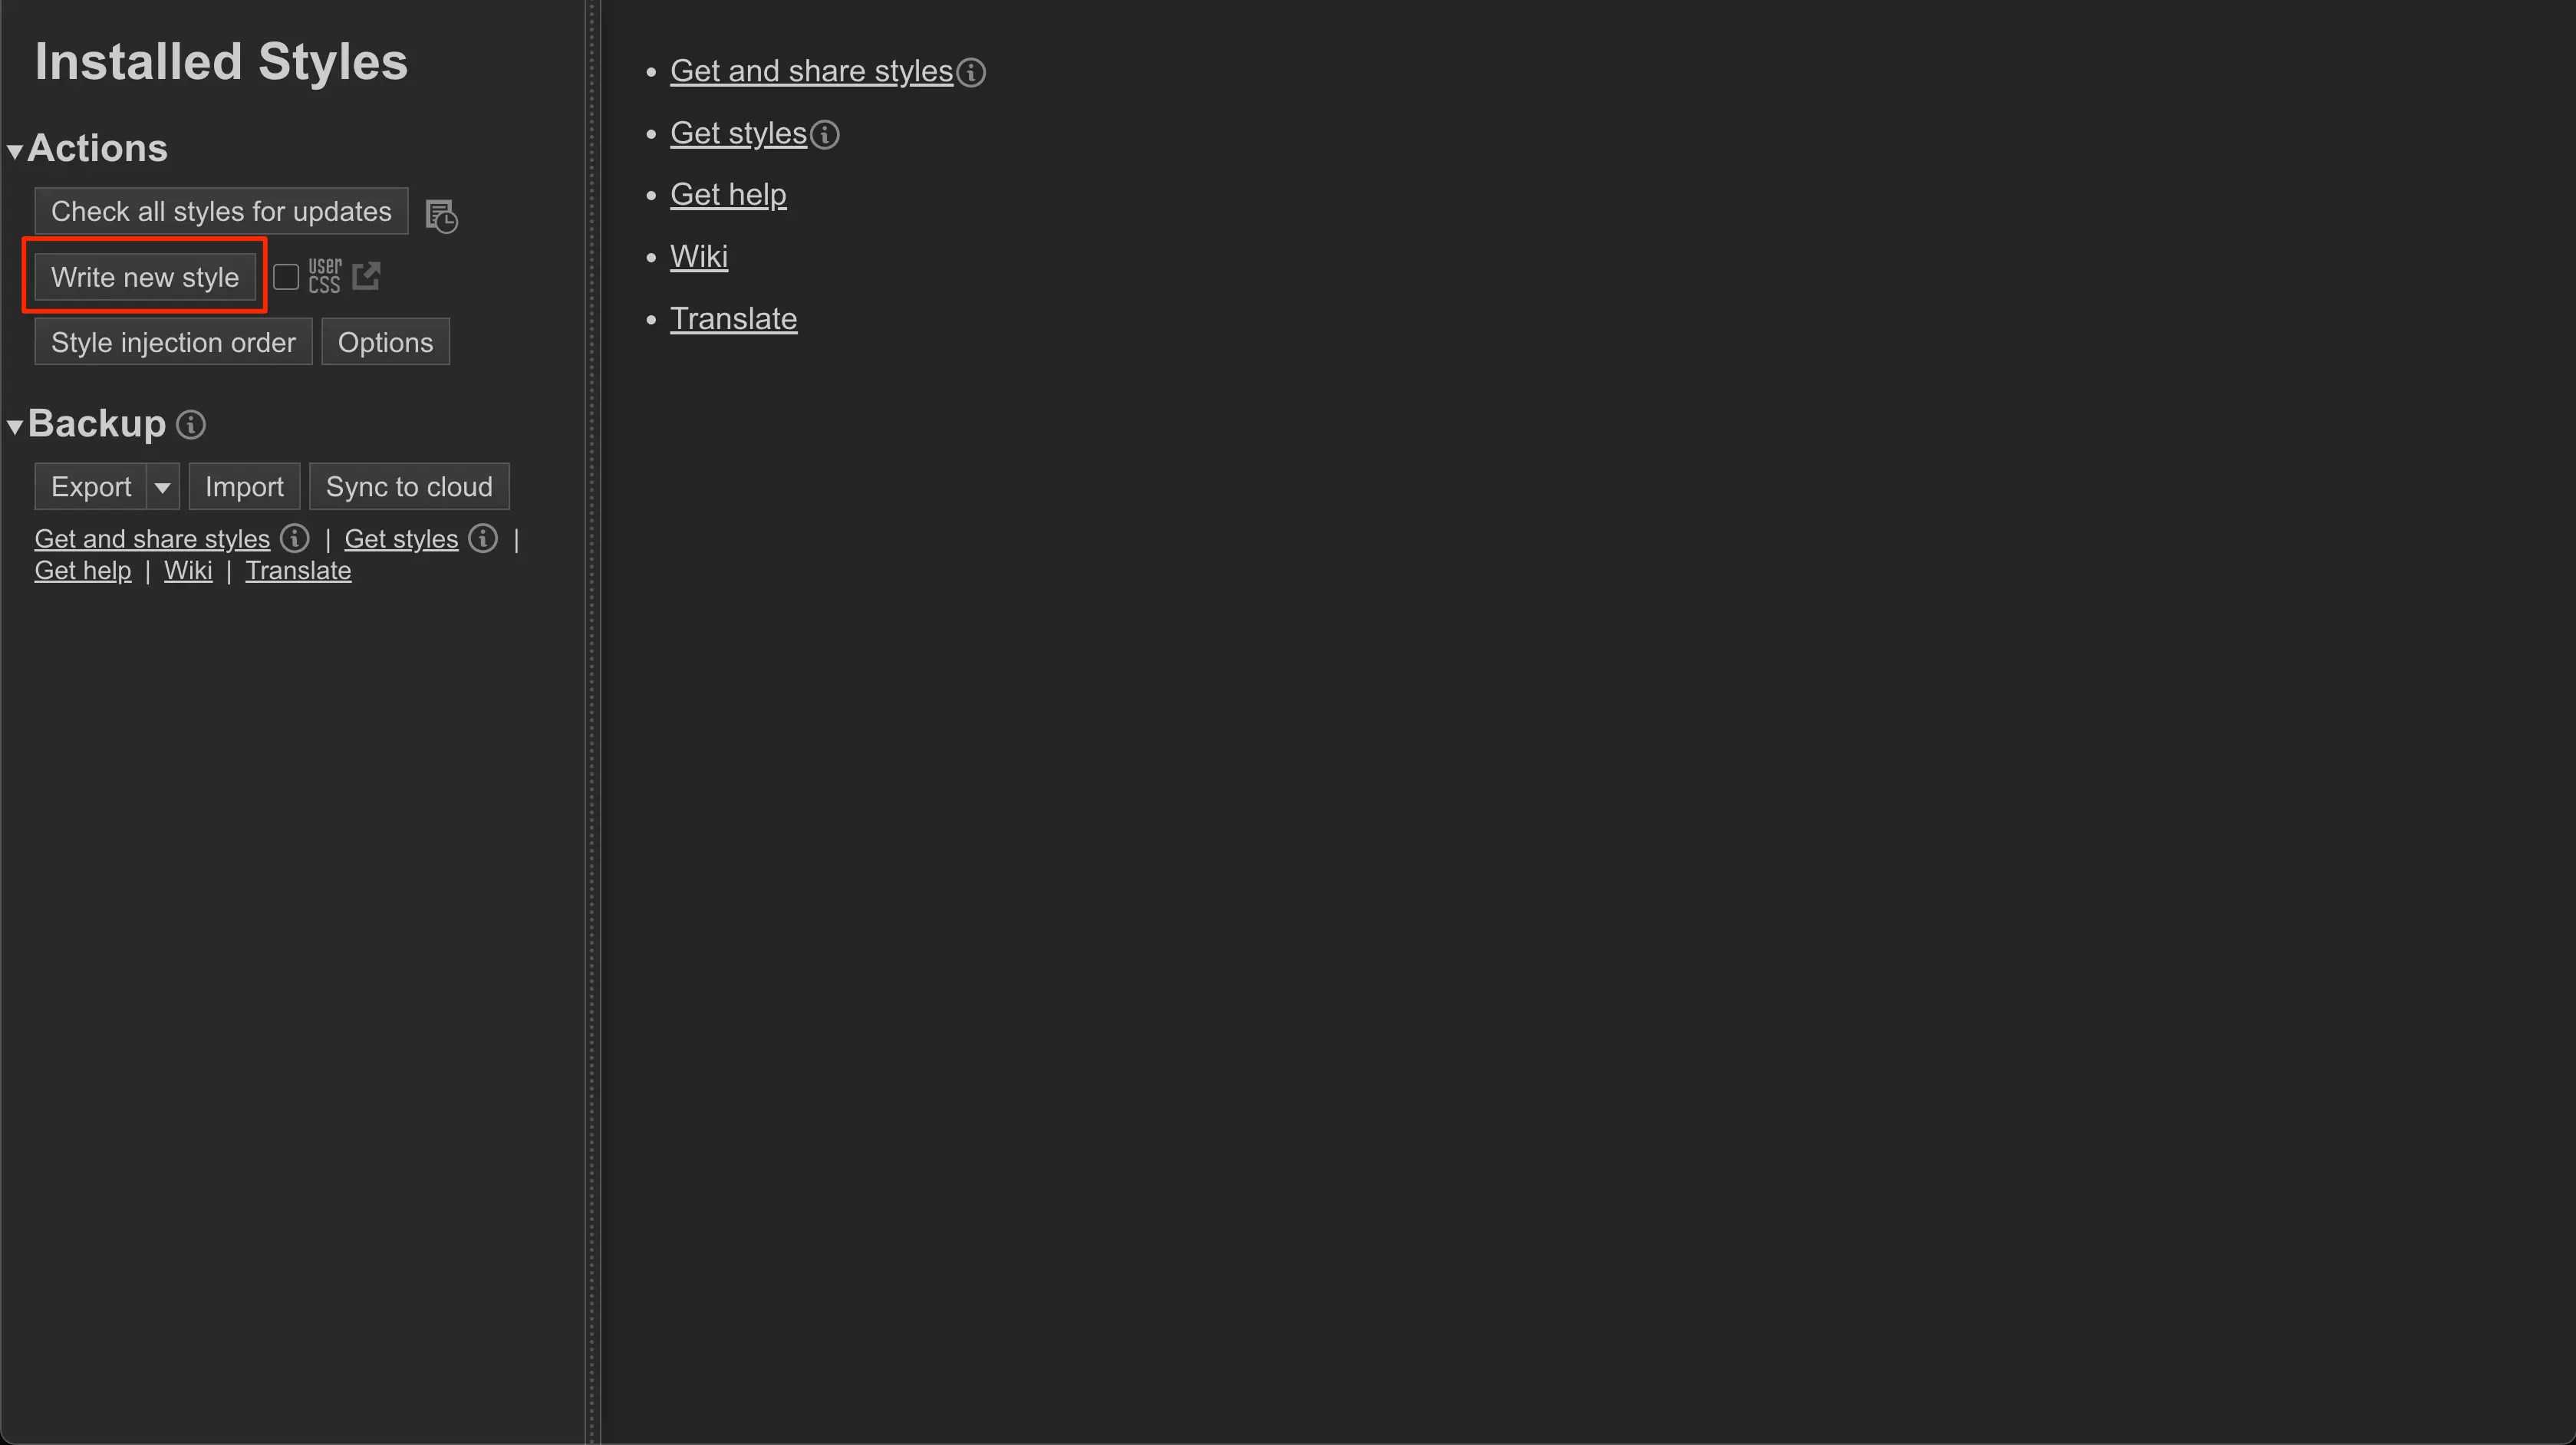2576x1445 pixels.
Task: Click the Backup info icon
Action: [191, 424]
